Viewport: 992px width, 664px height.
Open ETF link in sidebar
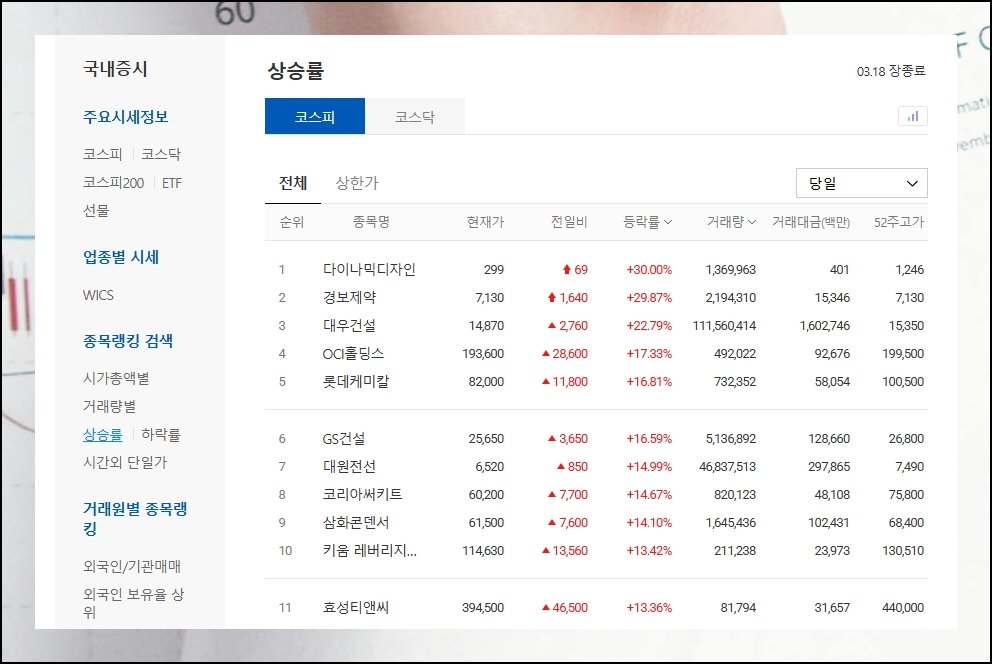click(x=171, y=183)
